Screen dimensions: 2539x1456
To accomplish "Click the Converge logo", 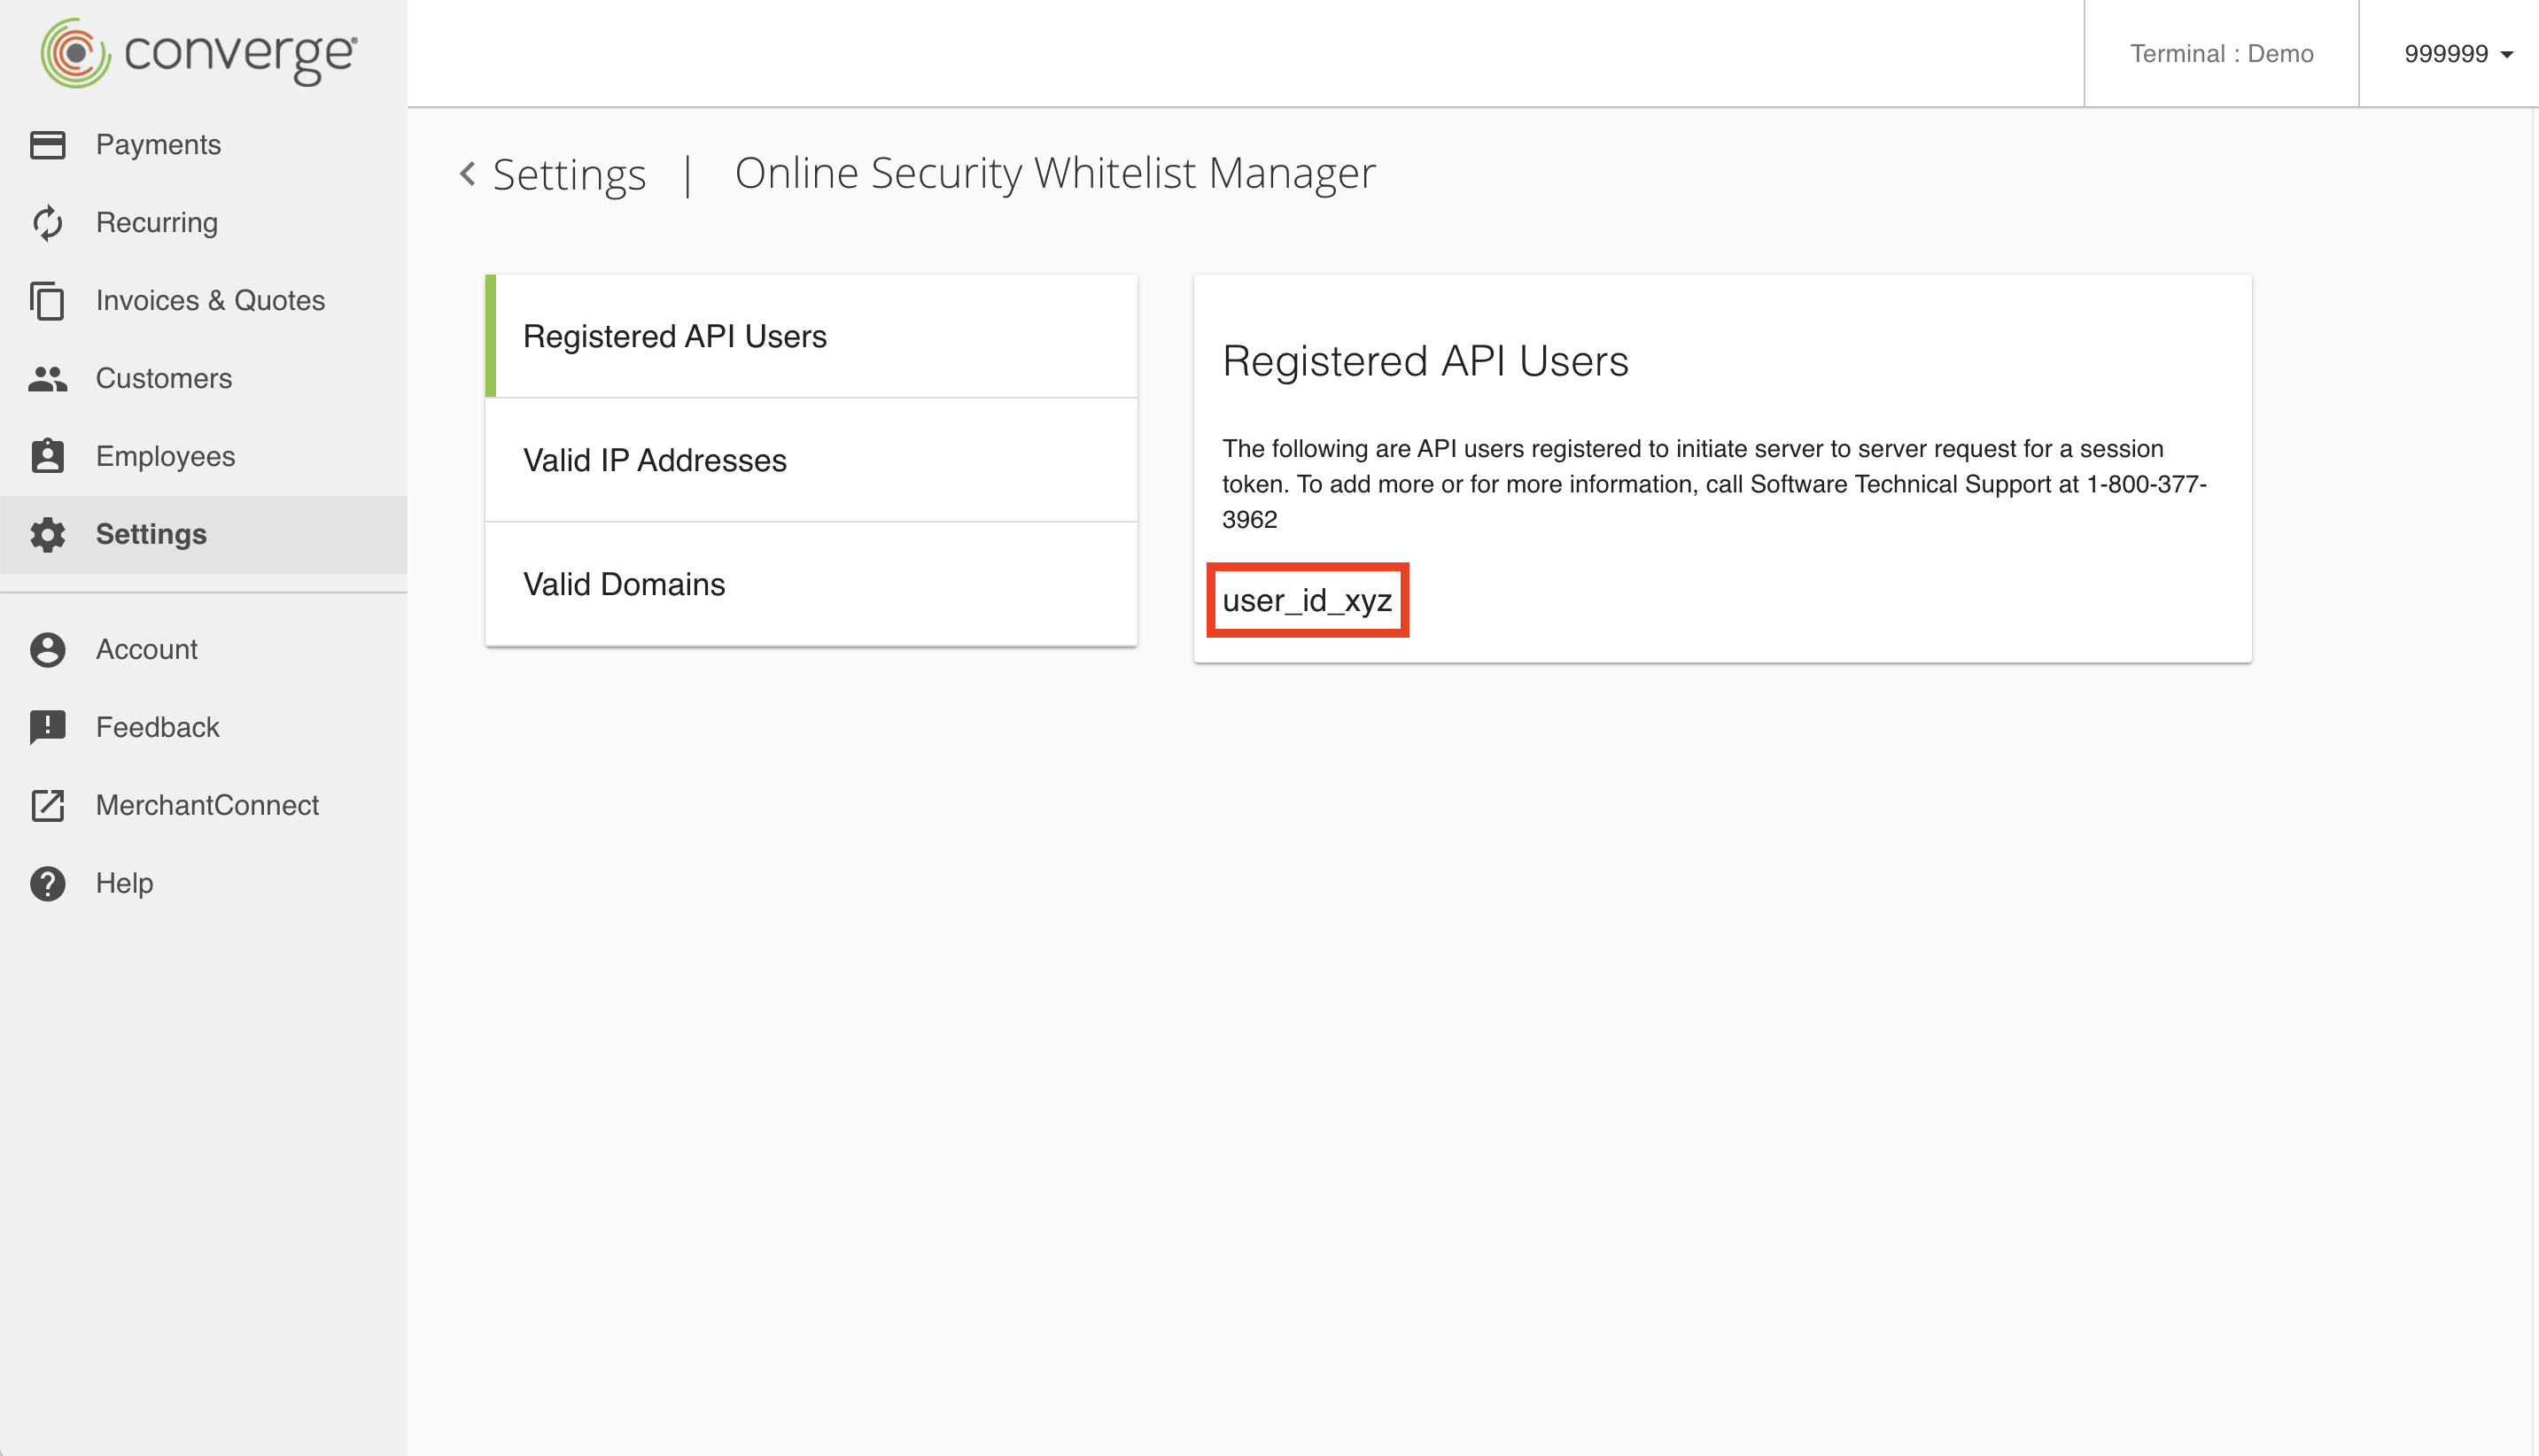I will [x=198, y=53].
